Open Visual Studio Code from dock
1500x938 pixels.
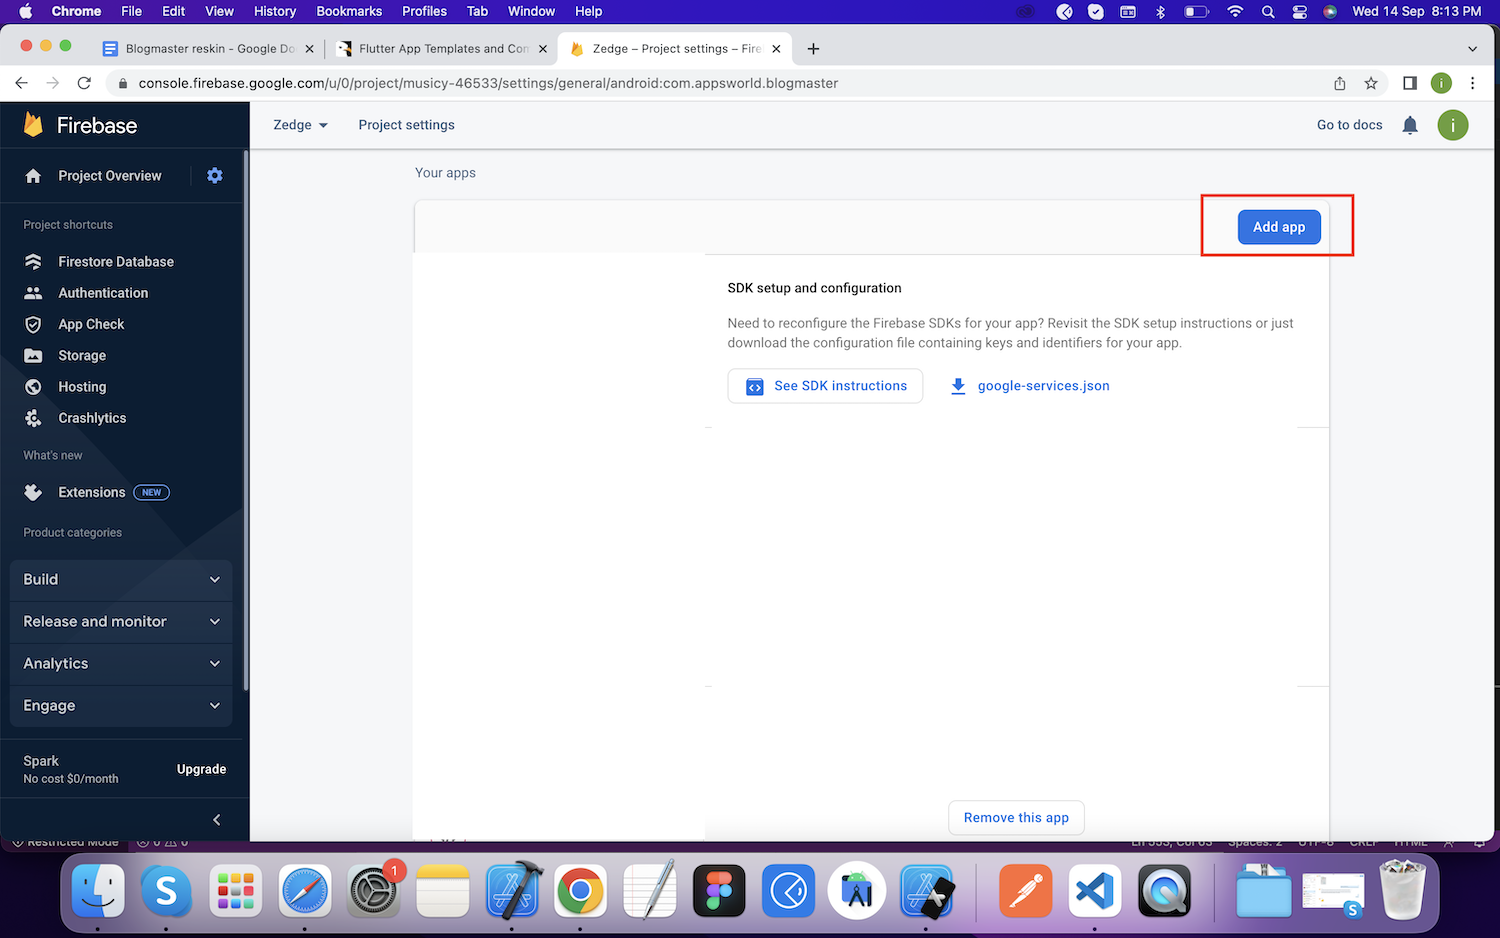click(1095, 890)
